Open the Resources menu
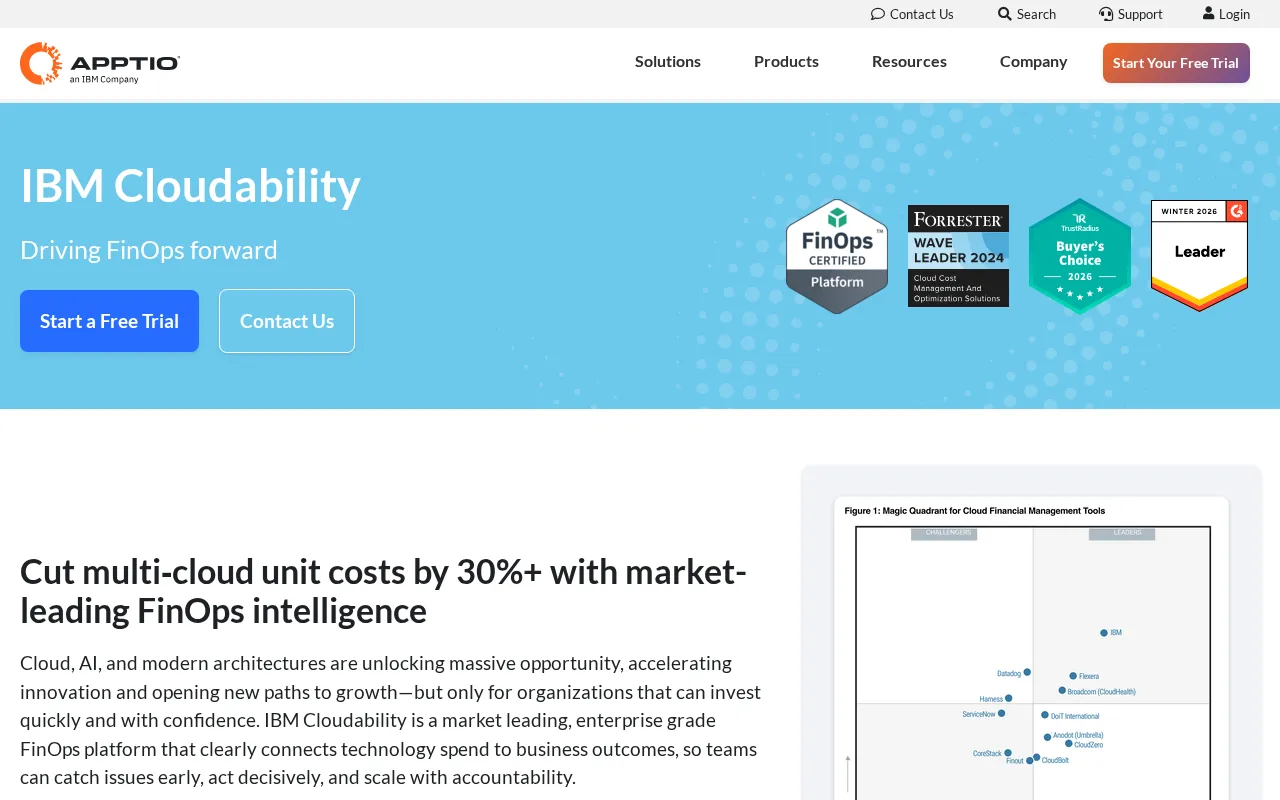The image size is (1280, 800). tap(909, 61)
